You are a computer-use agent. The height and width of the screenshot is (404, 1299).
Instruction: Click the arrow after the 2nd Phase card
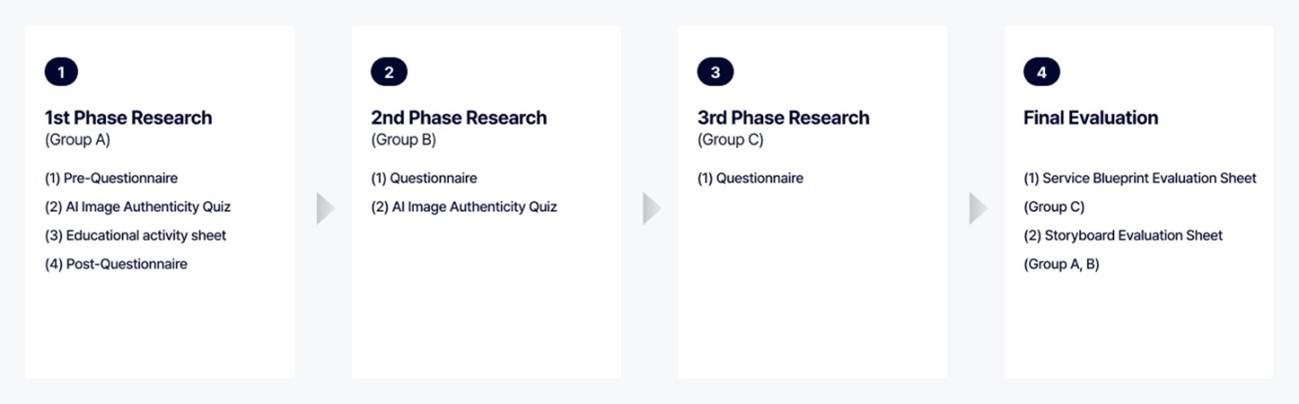[x=651, y=208]
